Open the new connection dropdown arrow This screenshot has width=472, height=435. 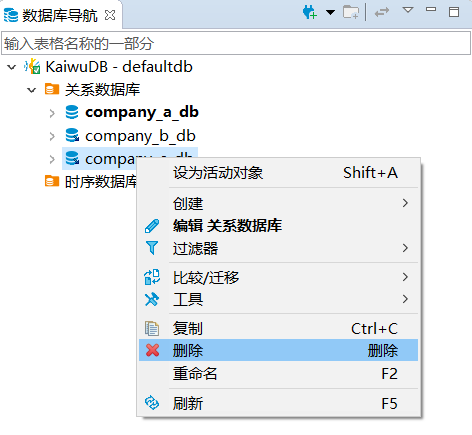[330, 13]
